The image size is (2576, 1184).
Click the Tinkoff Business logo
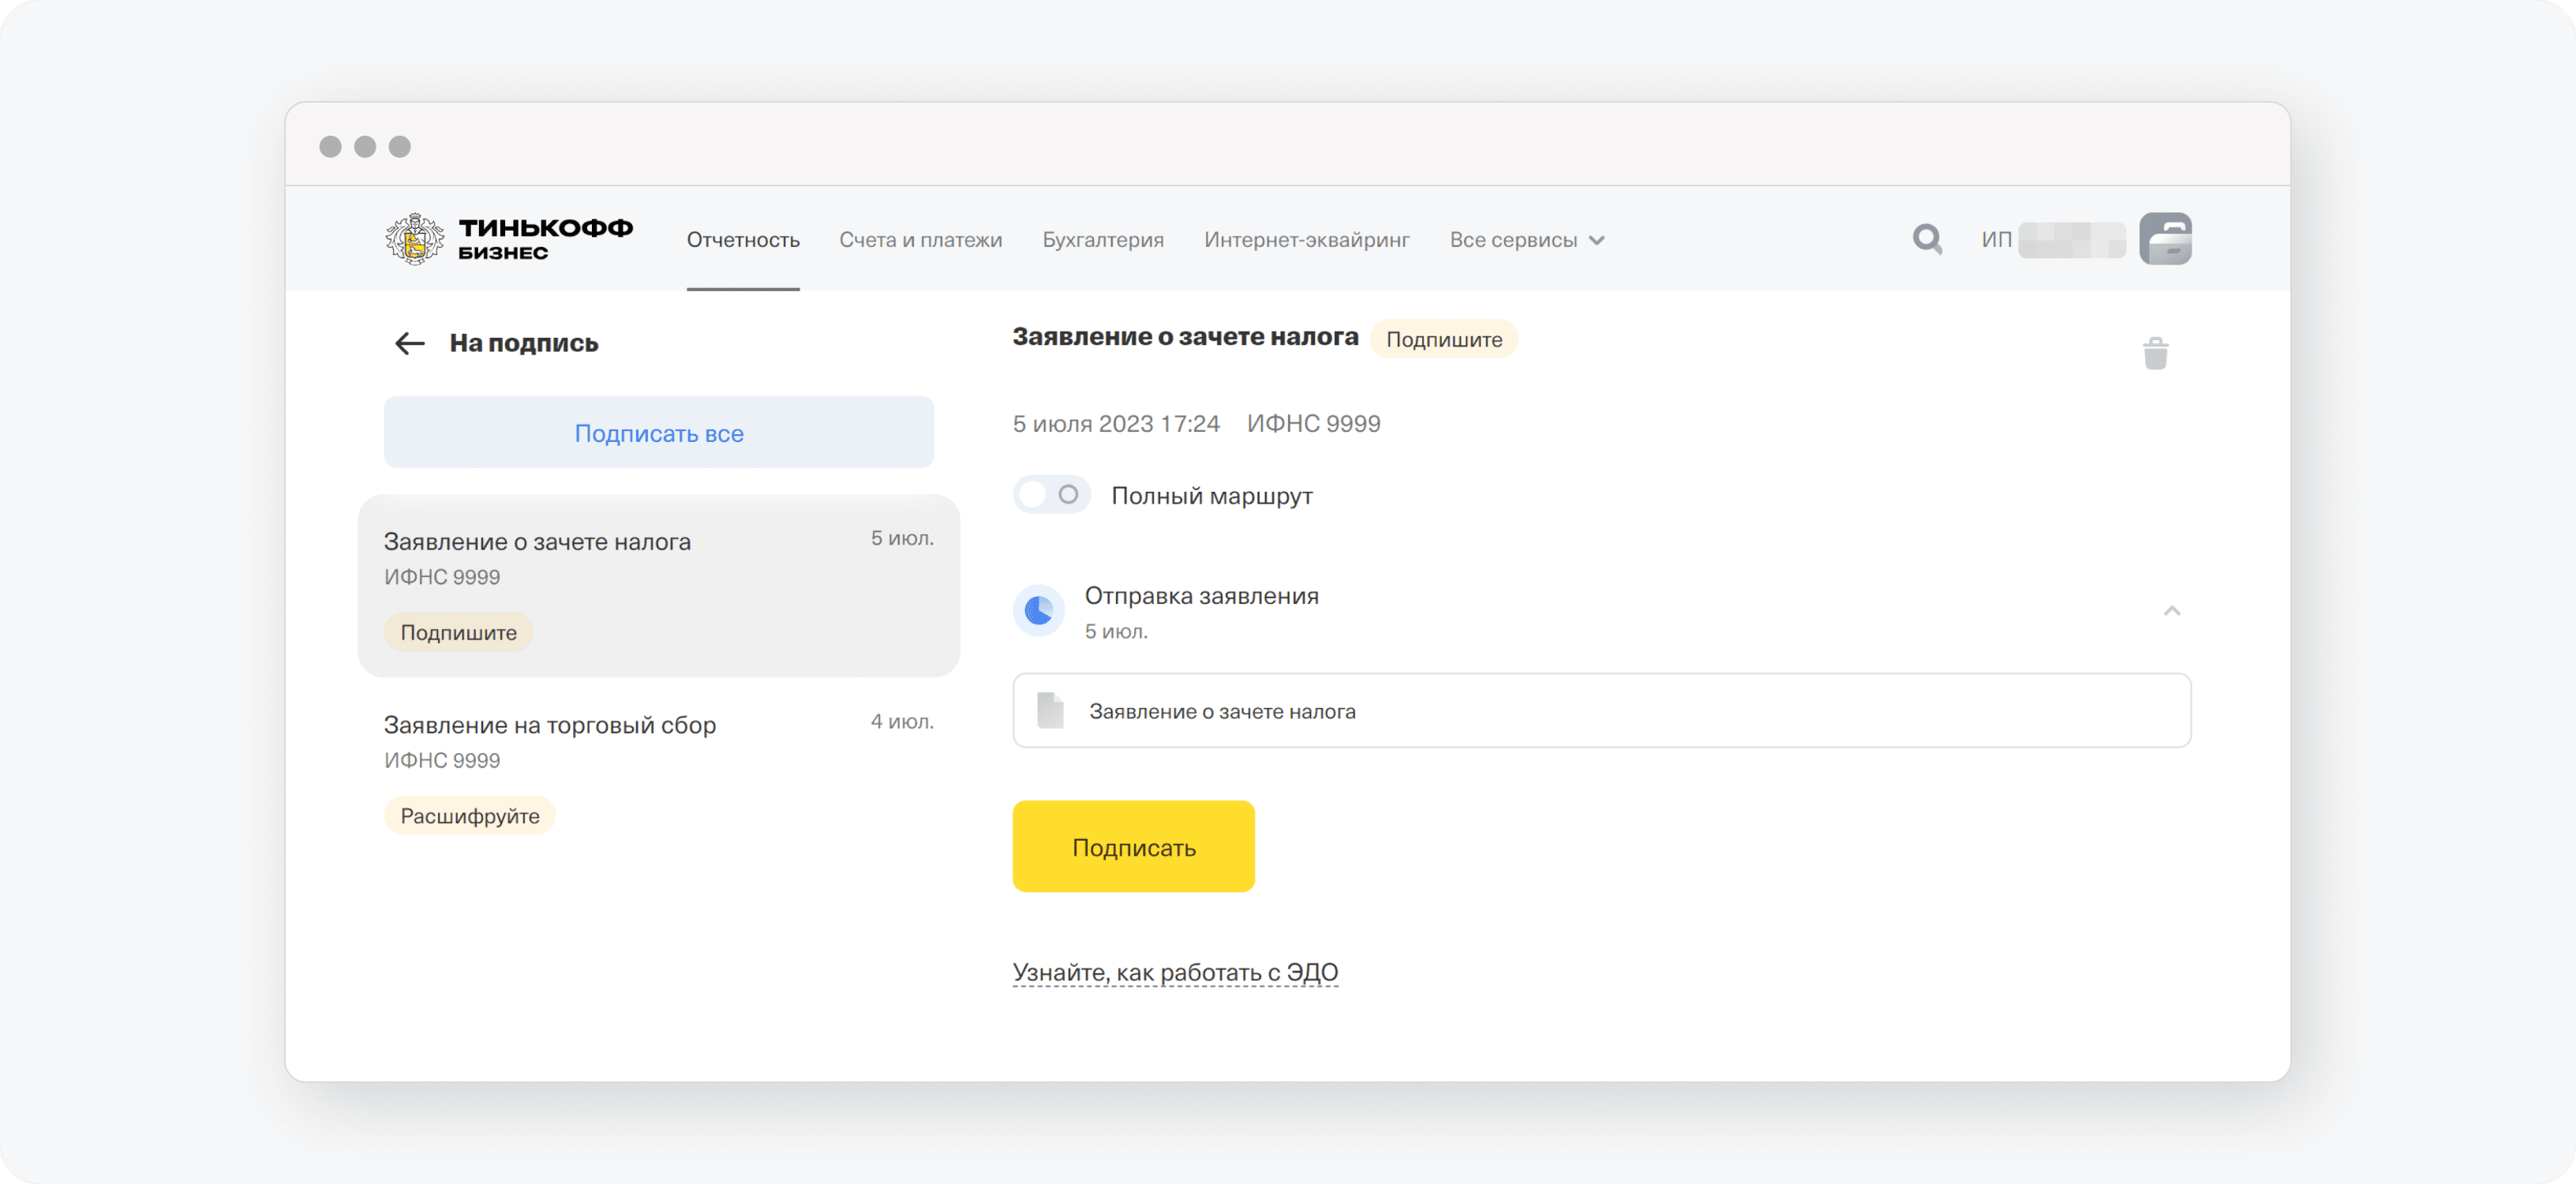tap(509, 239)
